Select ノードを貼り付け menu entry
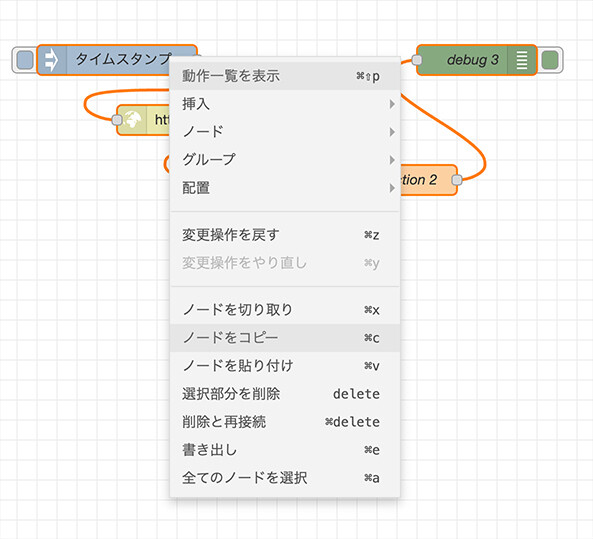This screenshot has height=539, width=593. point(285,366)
